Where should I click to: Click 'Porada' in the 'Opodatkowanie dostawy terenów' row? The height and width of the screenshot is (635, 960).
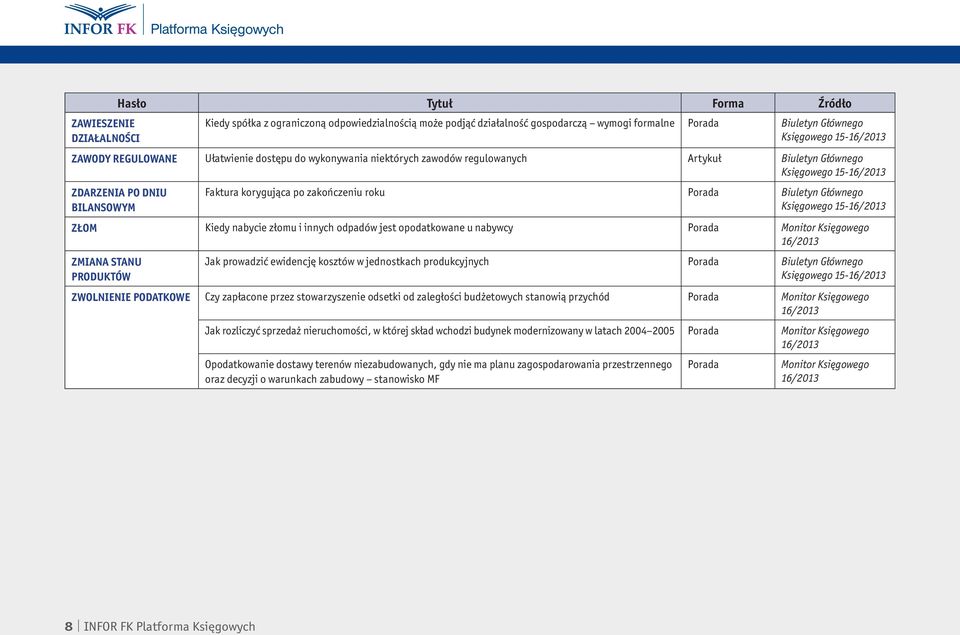tap(703, 364)
